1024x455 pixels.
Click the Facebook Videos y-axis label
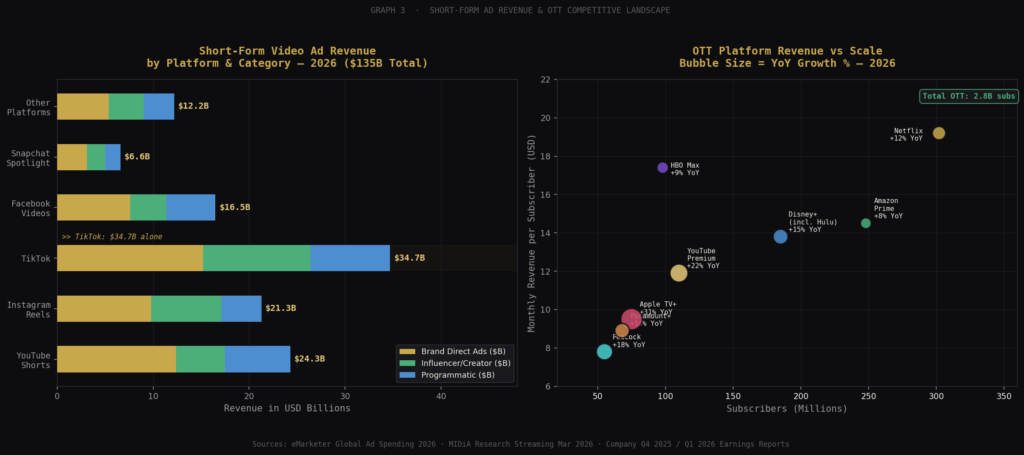point(31,207)
